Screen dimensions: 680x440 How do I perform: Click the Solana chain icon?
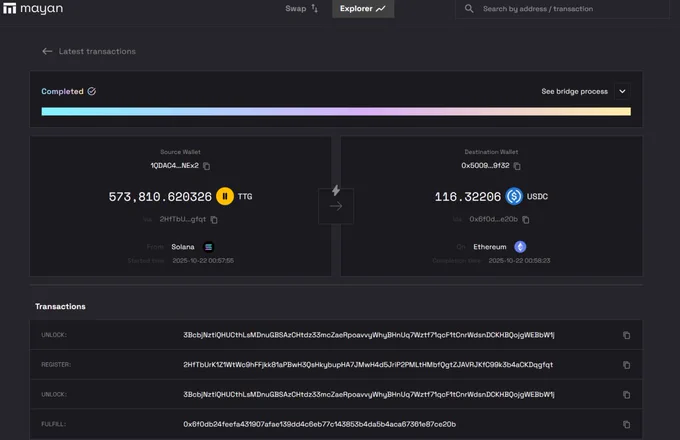209,247
